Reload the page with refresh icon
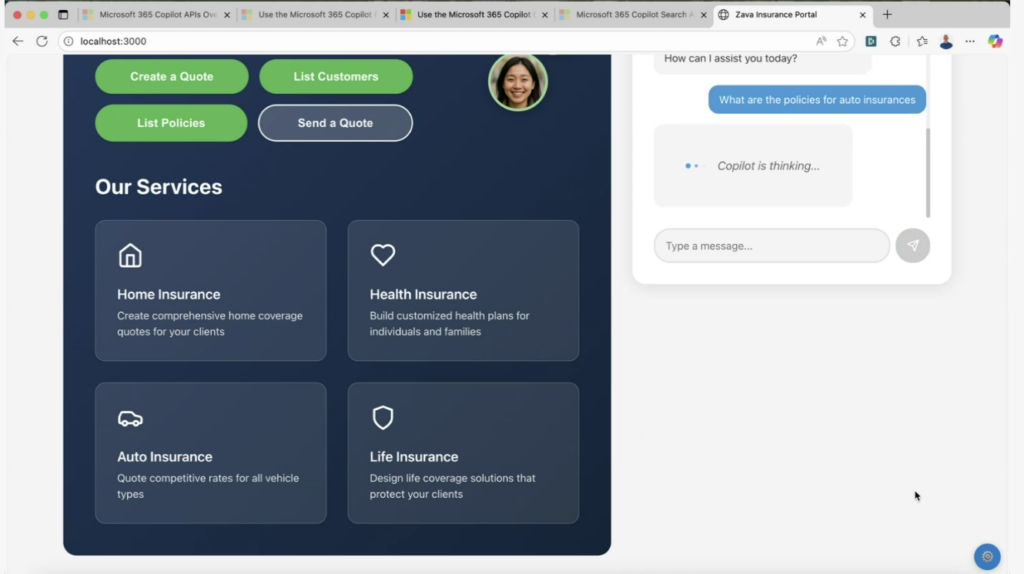This screenshot has width=1024, height=574. coord(42,41)
